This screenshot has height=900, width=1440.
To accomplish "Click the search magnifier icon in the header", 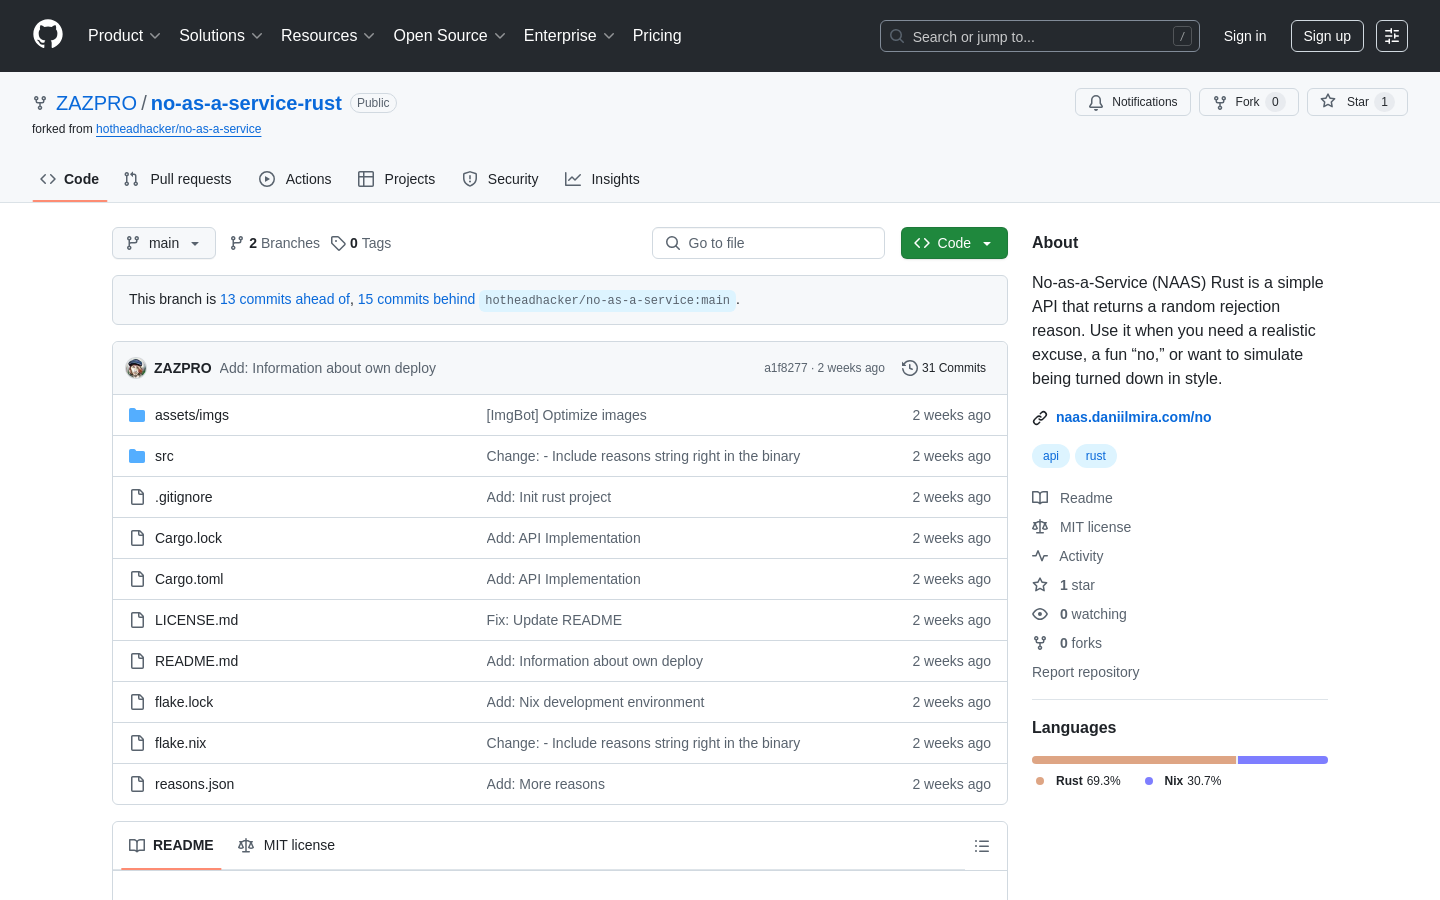I will click(x=897, y=36).
